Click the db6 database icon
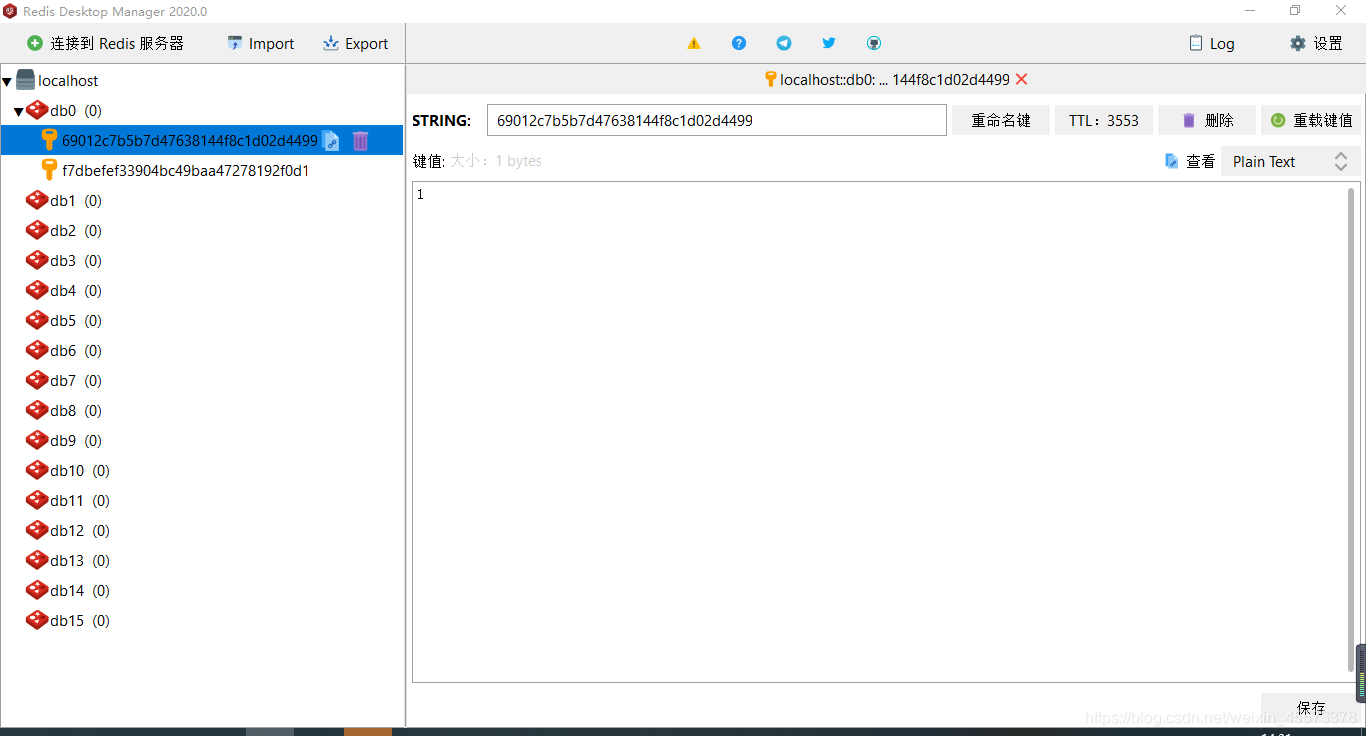Screen dimensions: 1366x736 tap(37, 350)
